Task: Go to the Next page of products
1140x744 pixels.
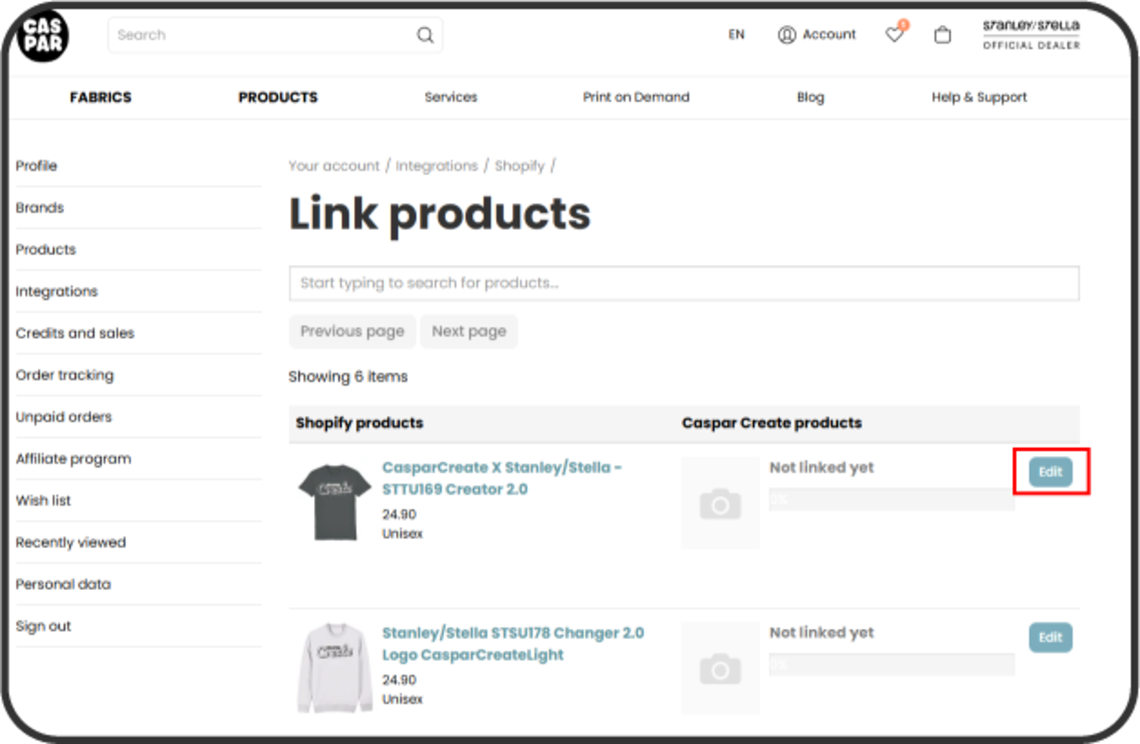Action: [x=468, y=331]
